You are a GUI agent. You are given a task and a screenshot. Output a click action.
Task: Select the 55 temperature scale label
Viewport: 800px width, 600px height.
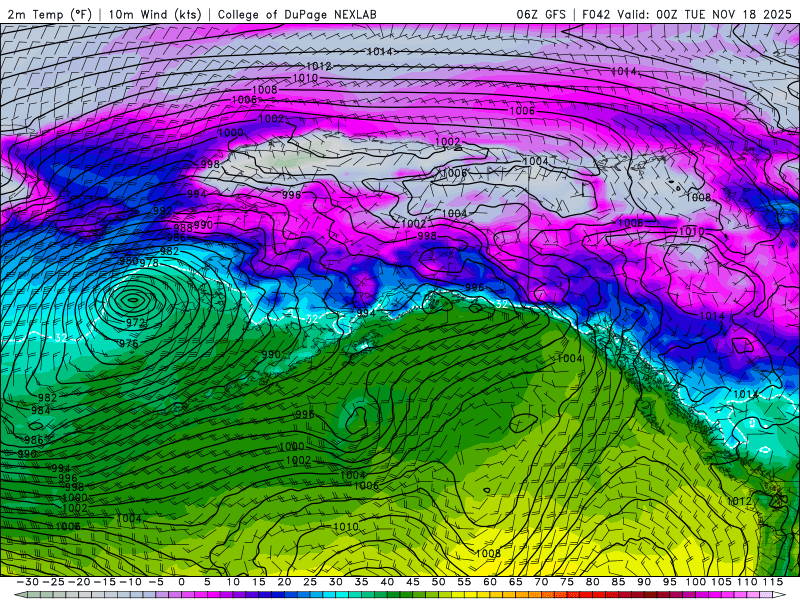[464, 582]
